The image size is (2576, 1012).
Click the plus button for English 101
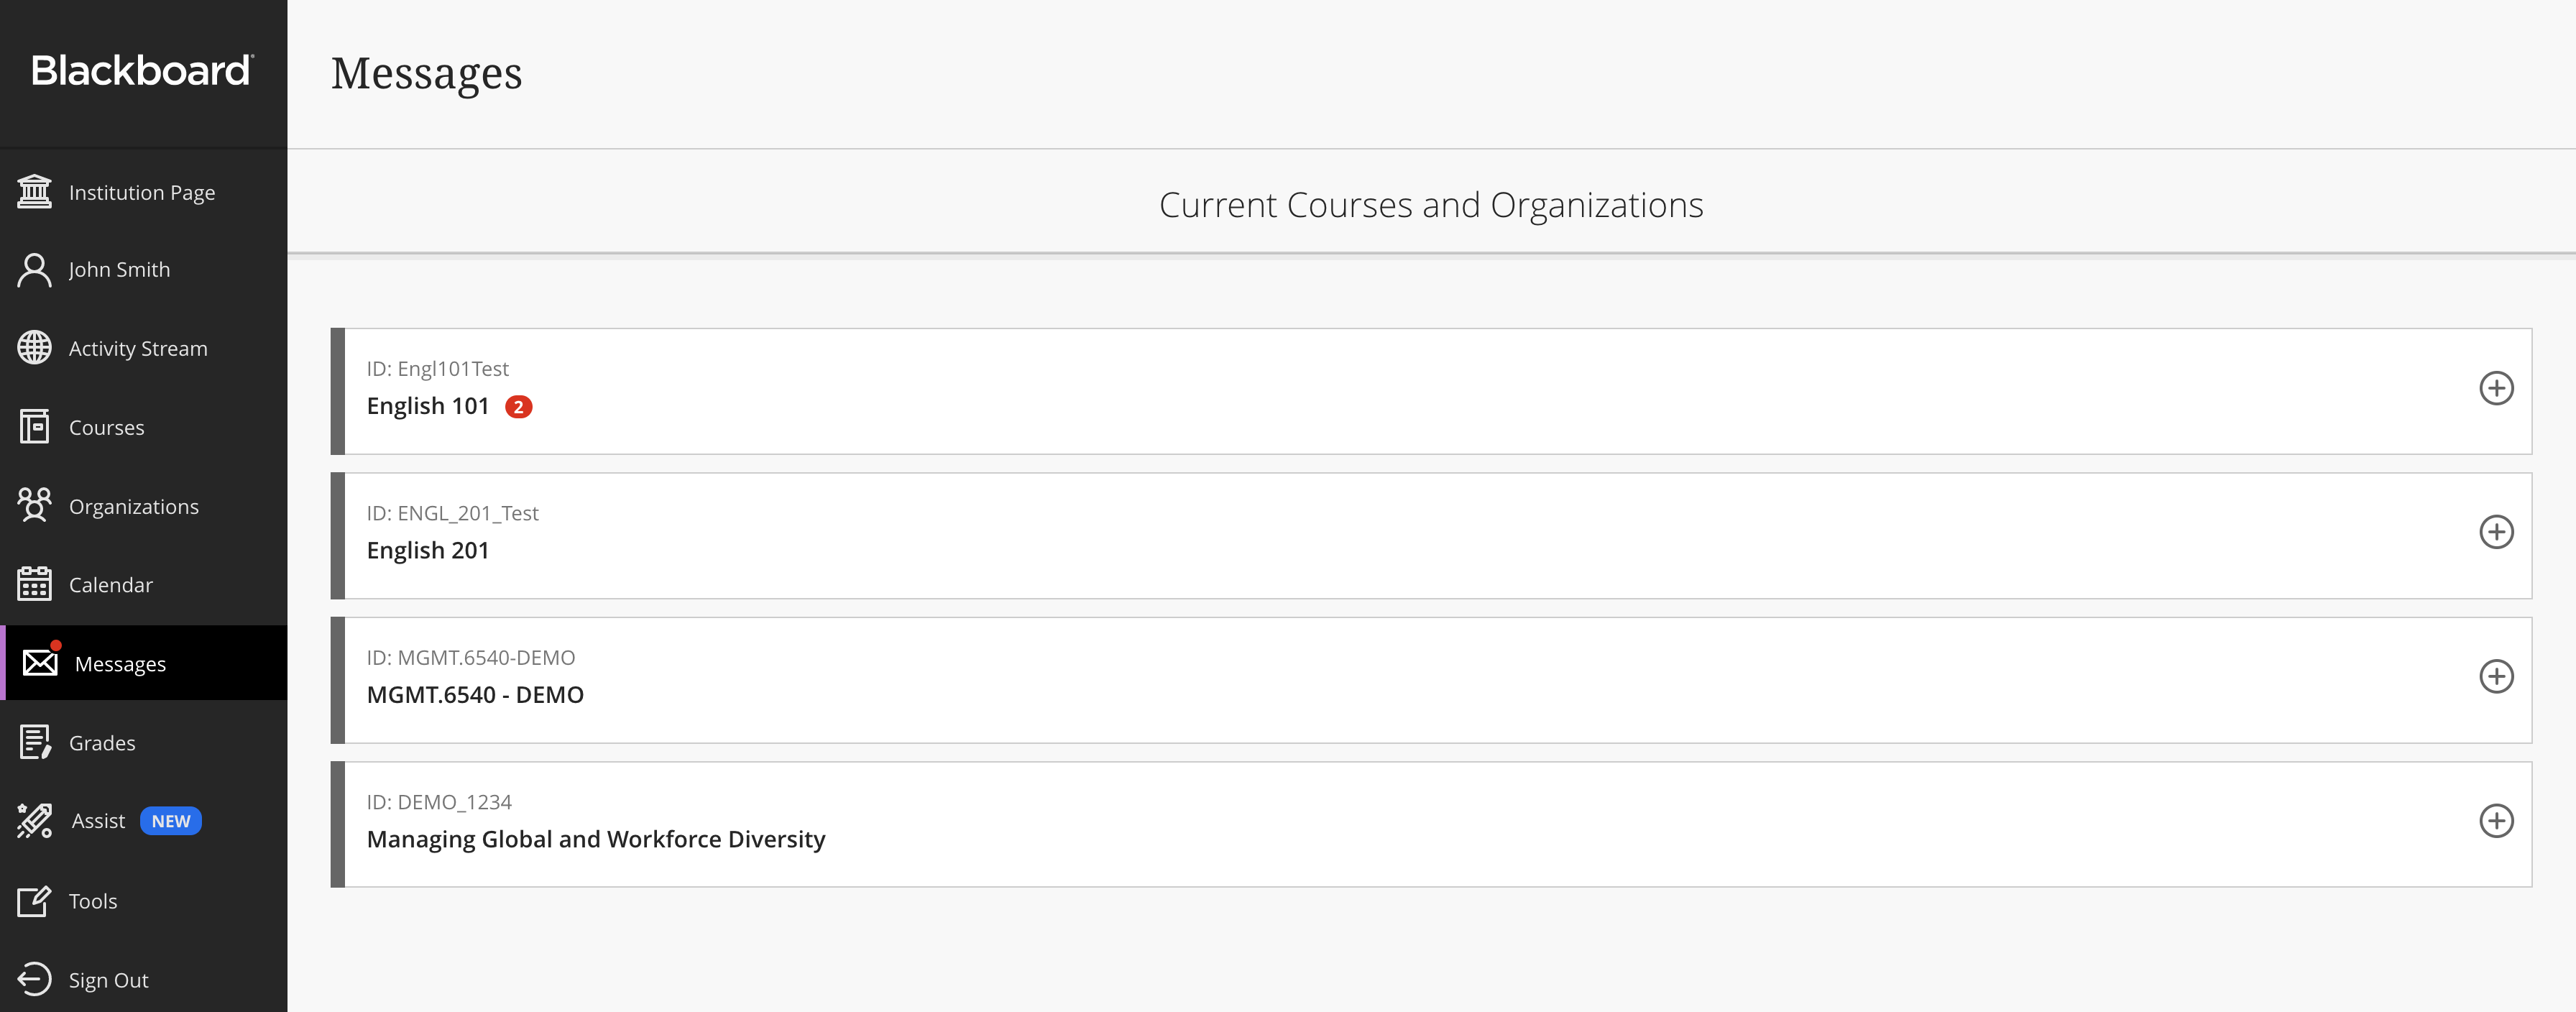(x=2495, y=388)
